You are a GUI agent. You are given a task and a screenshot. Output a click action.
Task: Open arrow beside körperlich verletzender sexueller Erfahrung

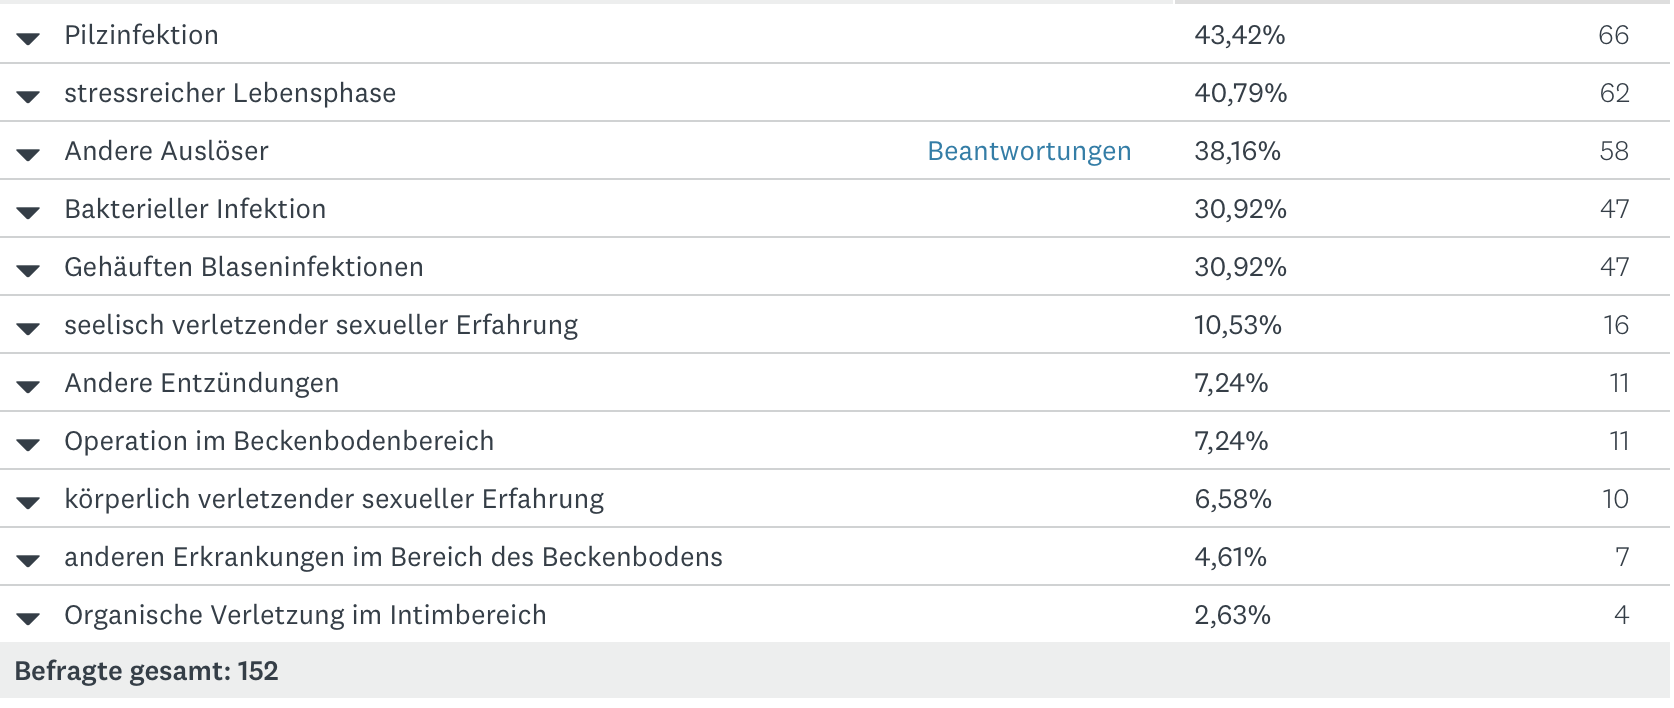(x=28, y=502)
